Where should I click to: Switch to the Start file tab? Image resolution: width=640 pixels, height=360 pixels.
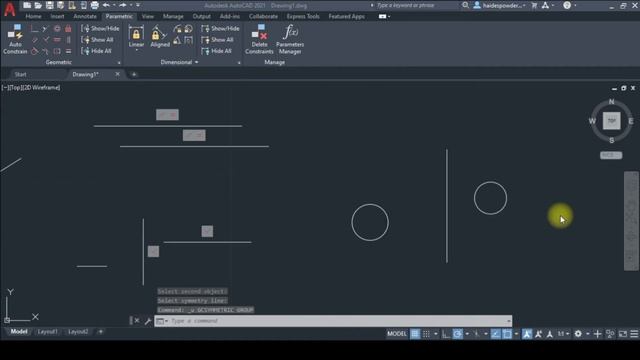click(20, 74)
